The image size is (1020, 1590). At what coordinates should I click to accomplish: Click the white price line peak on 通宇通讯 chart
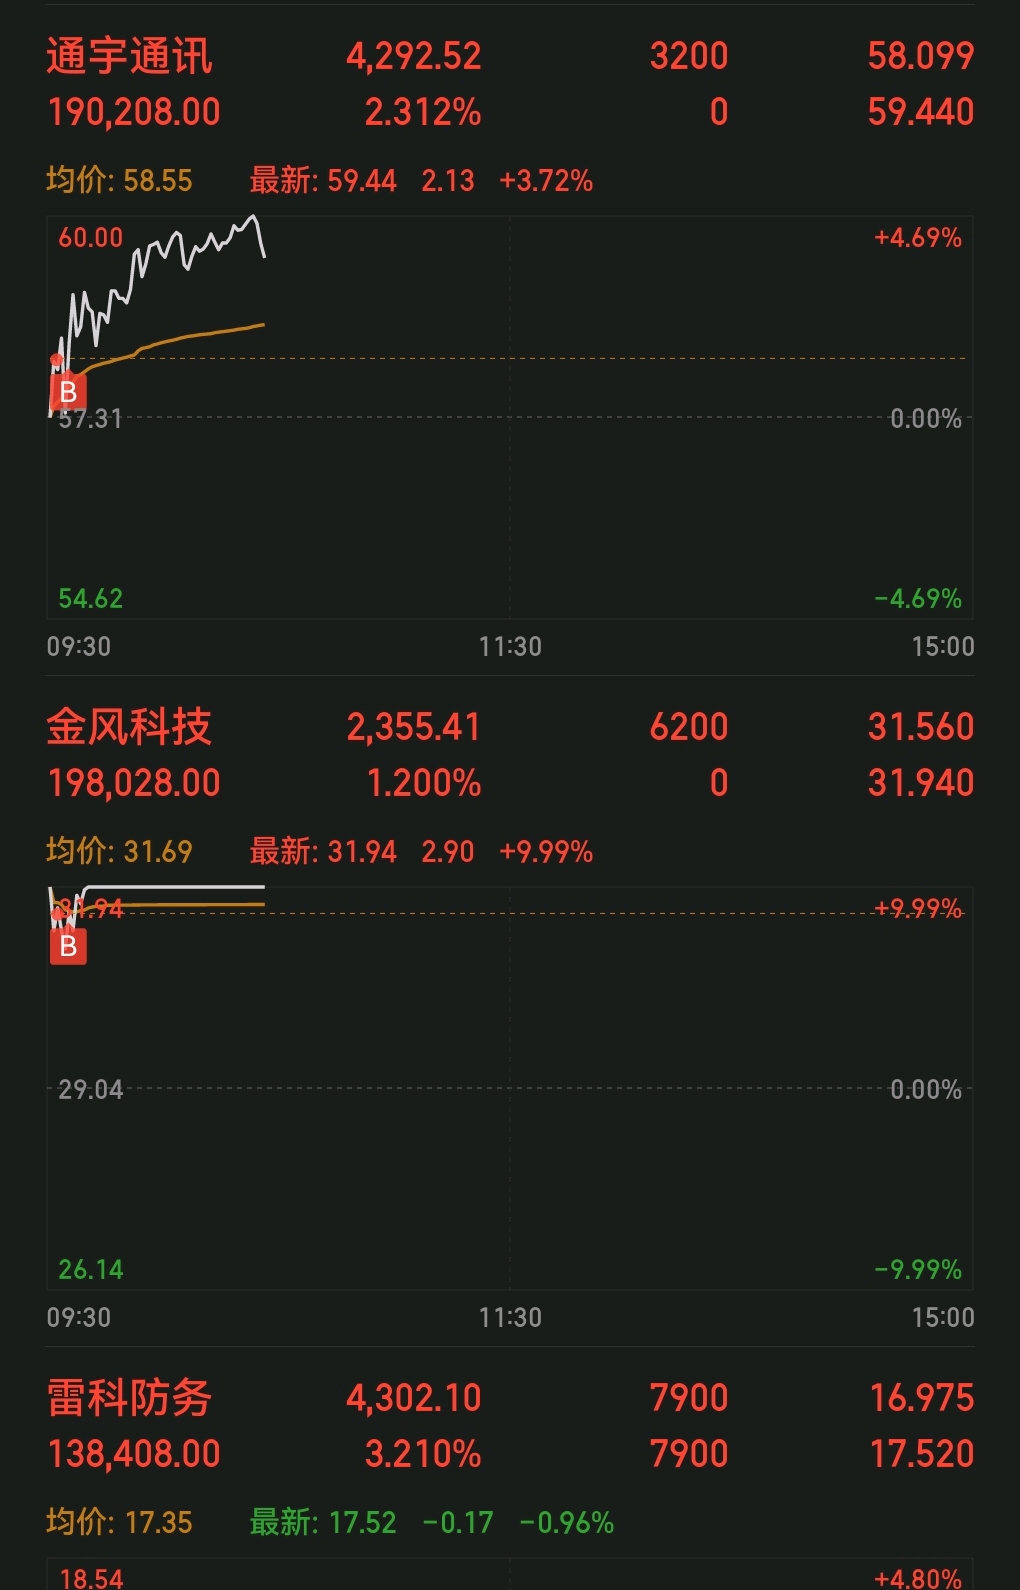pos(253,218)
